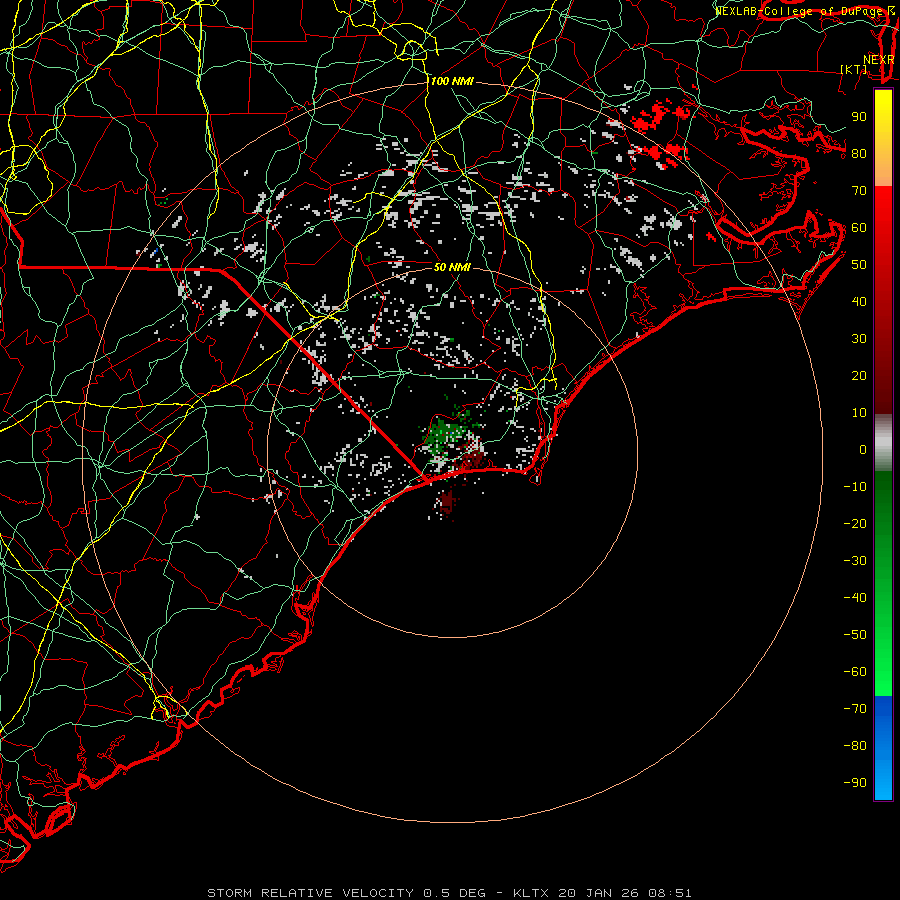Viewport: 900px width, 900px height.
Task: Click the -70 value on velocity scale
Action: click(855, 709)
